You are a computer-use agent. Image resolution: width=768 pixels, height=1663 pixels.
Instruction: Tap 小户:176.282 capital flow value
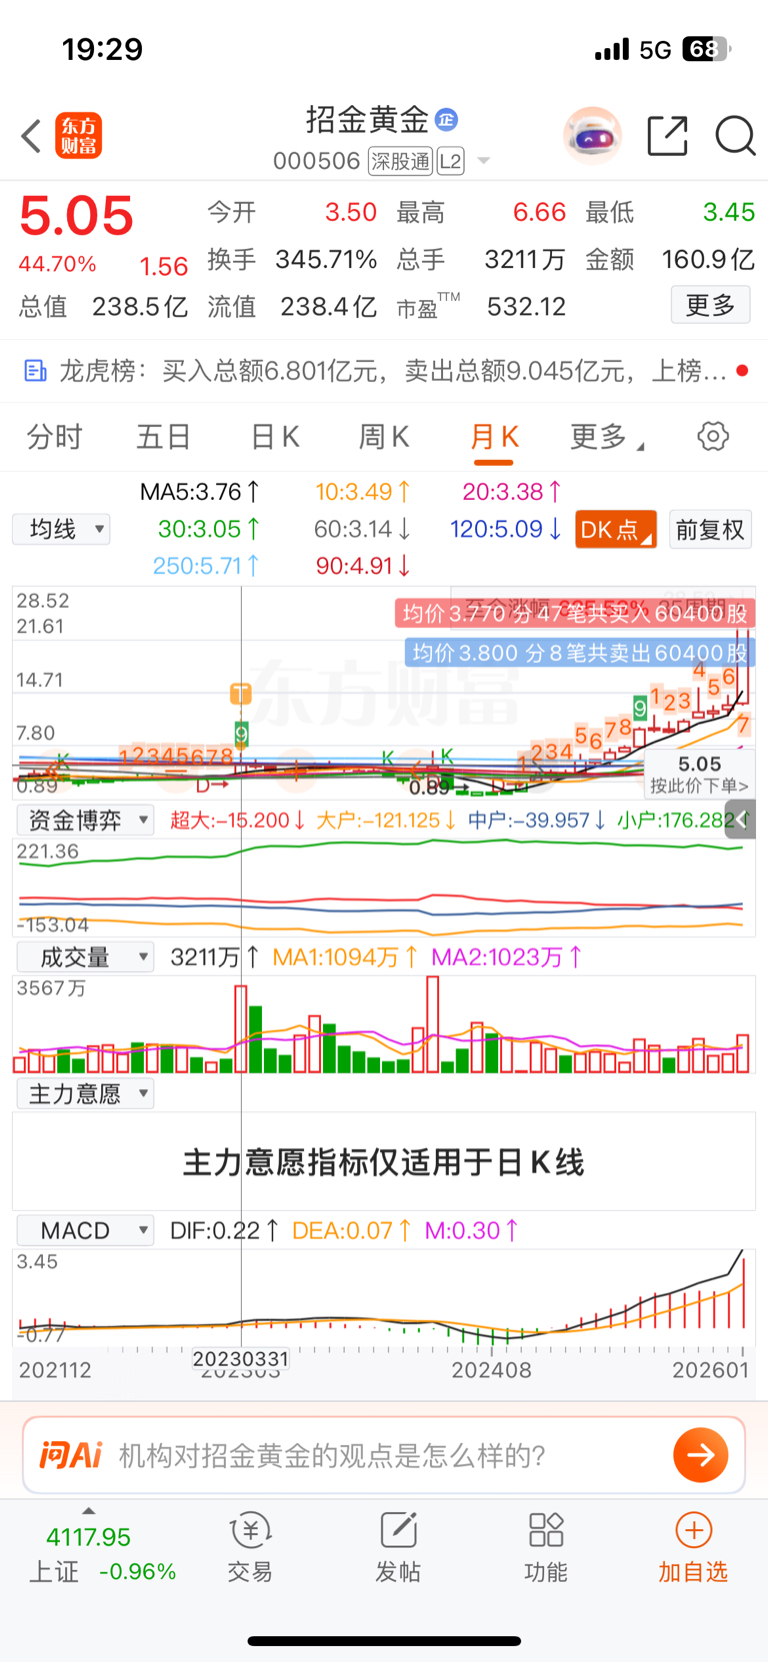[x=682, y=821]
